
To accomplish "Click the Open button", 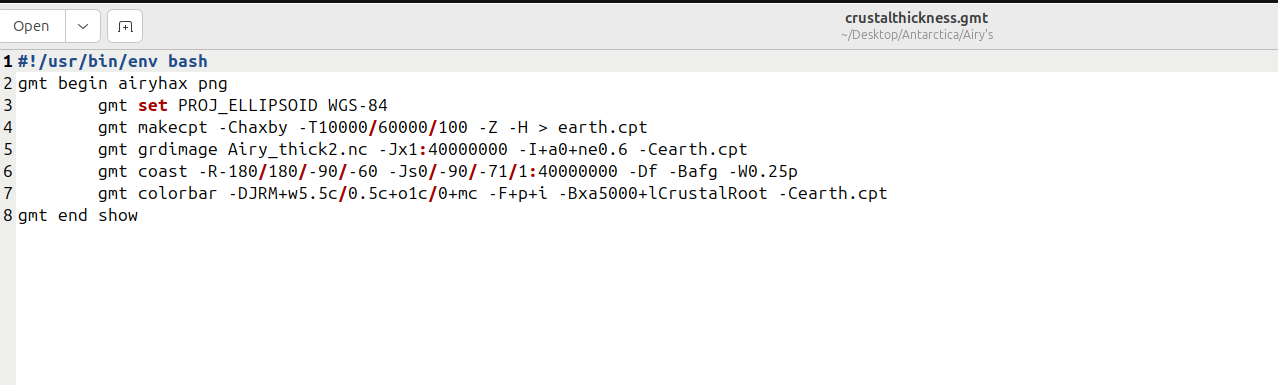I will pos(32,26).
